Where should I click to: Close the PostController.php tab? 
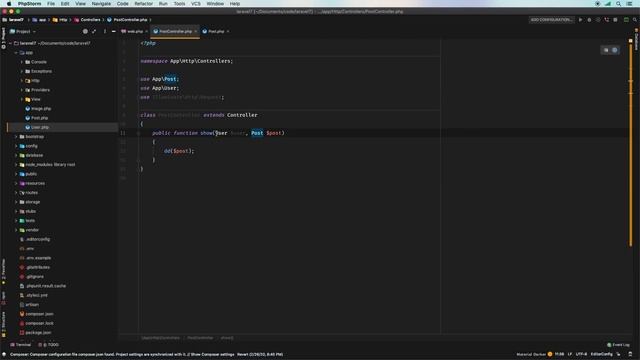(x=196, y=31)
